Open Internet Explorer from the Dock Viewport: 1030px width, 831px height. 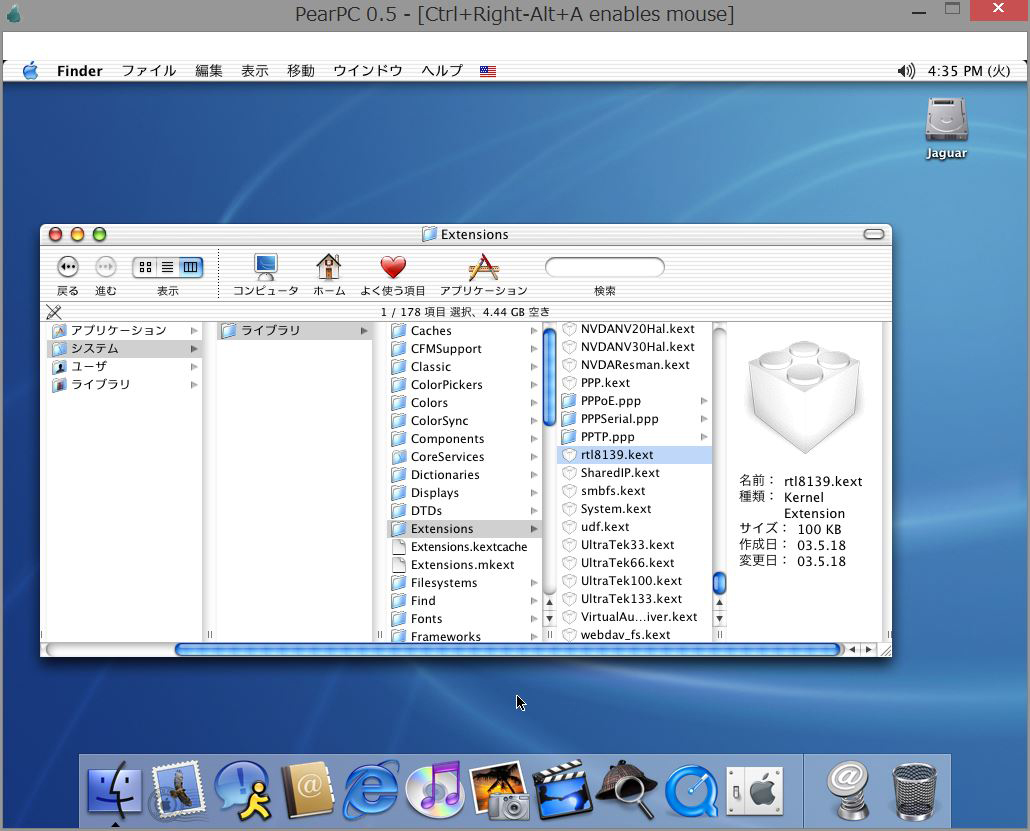pyautogui.click(x=371, y=790)
